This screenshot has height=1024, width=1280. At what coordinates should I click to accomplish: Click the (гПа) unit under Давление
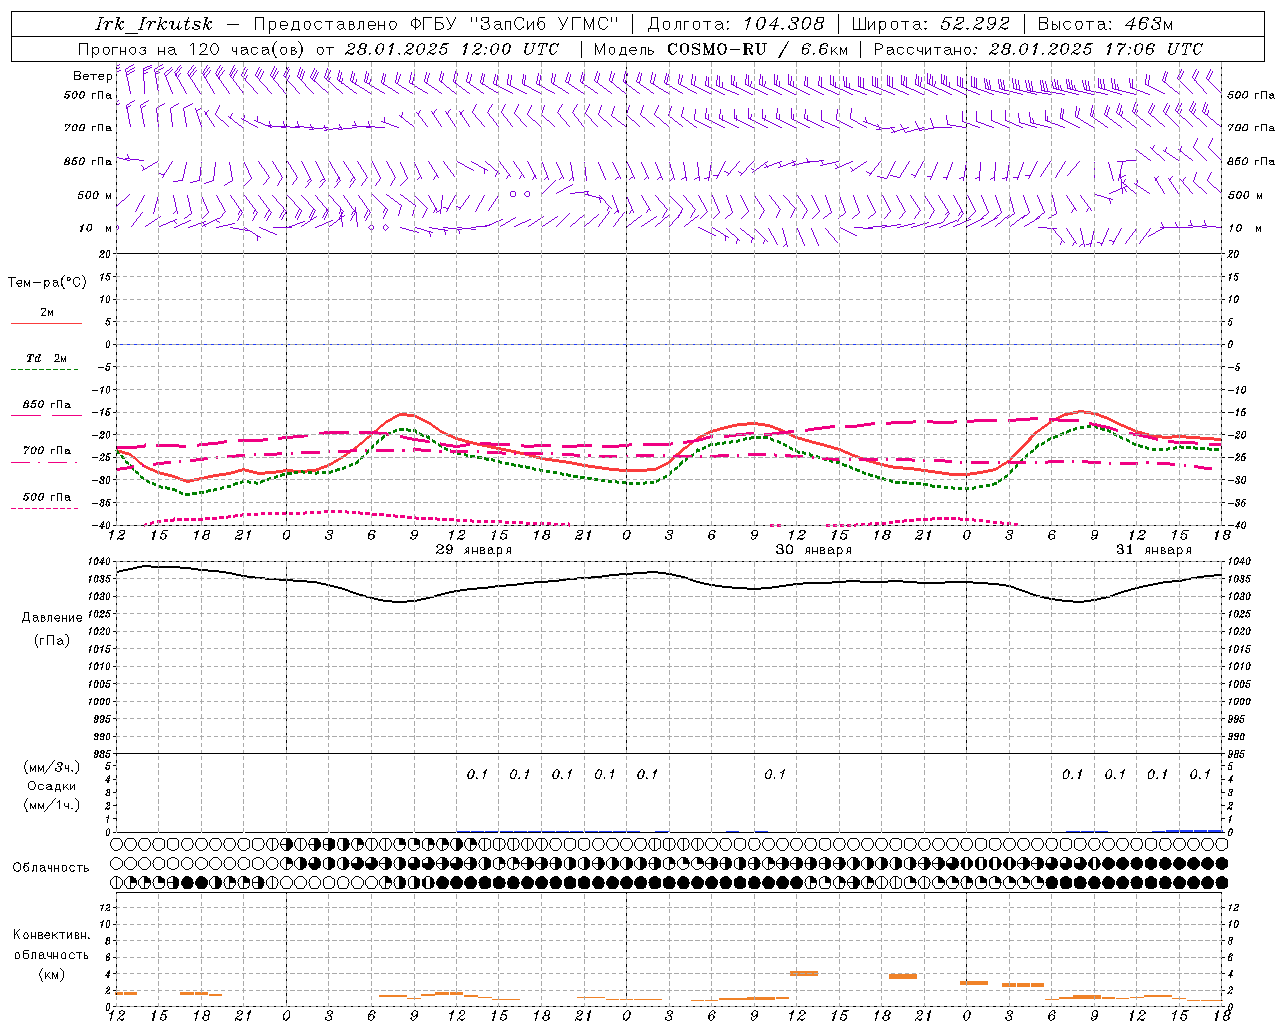tap(52, 640)
